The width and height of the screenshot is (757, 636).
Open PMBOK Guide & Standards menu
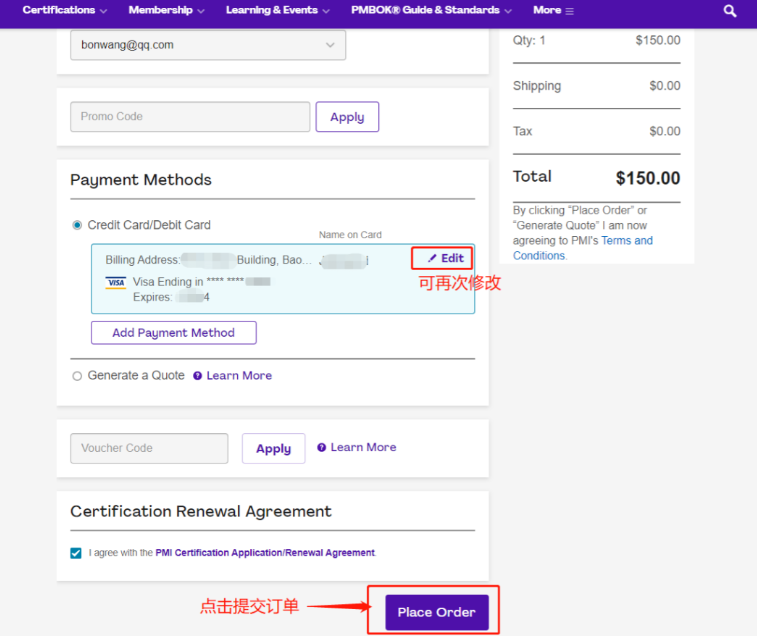pyautogui.click(x=431, y=10)
